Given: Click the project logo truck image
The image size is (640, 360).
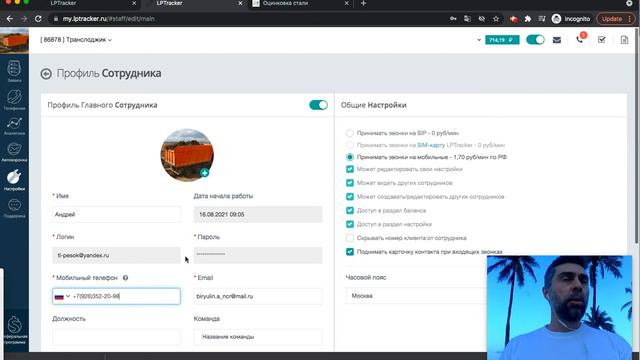Looking at the screenshot, I should coord(14,40).
